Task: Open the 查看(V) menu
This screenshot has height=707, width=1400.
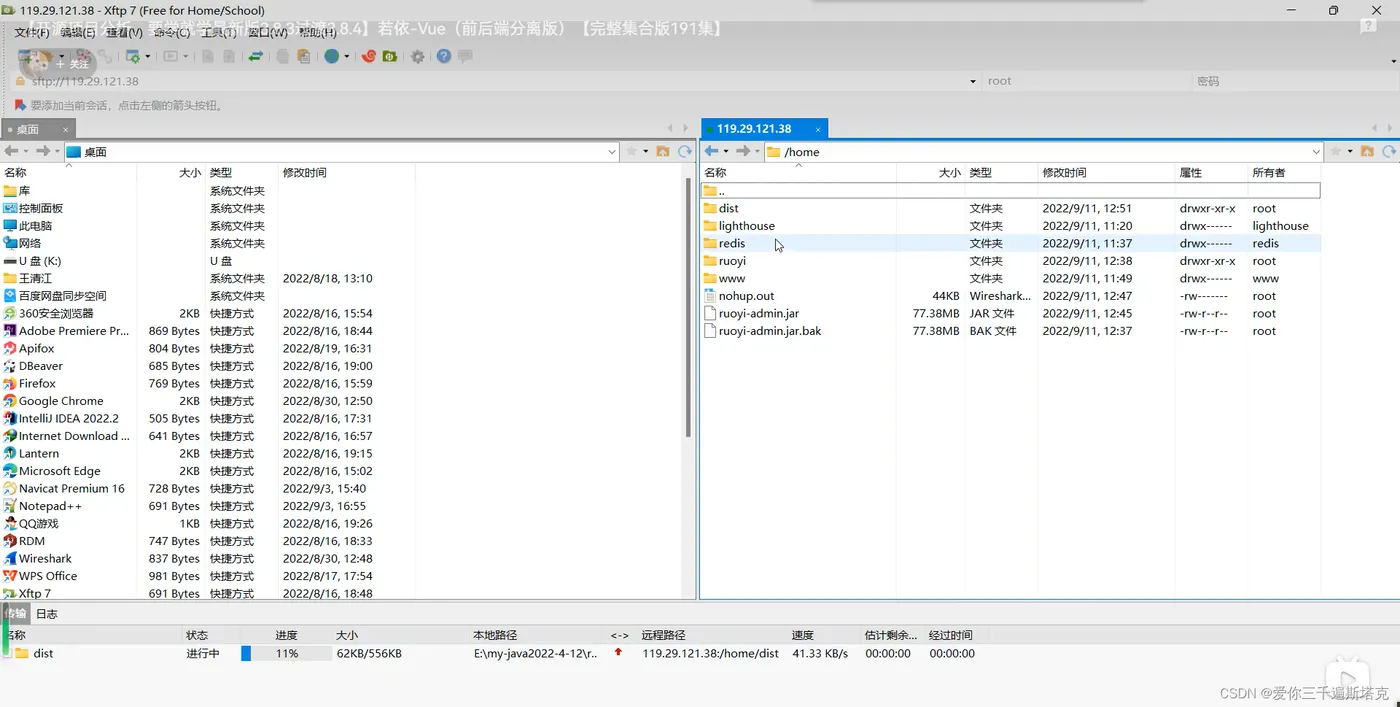Action: coord(124,32)
